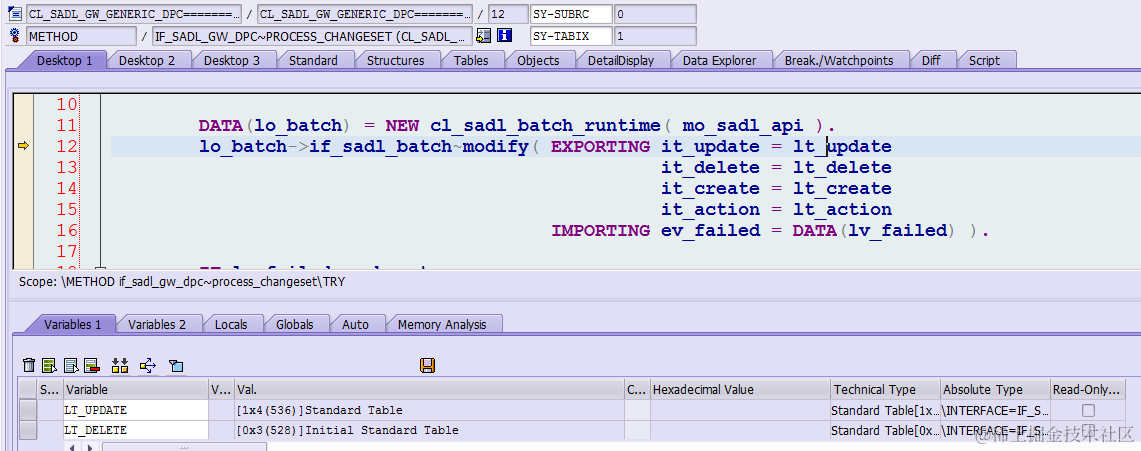Open the Tables tab

[x=471, y=60]
